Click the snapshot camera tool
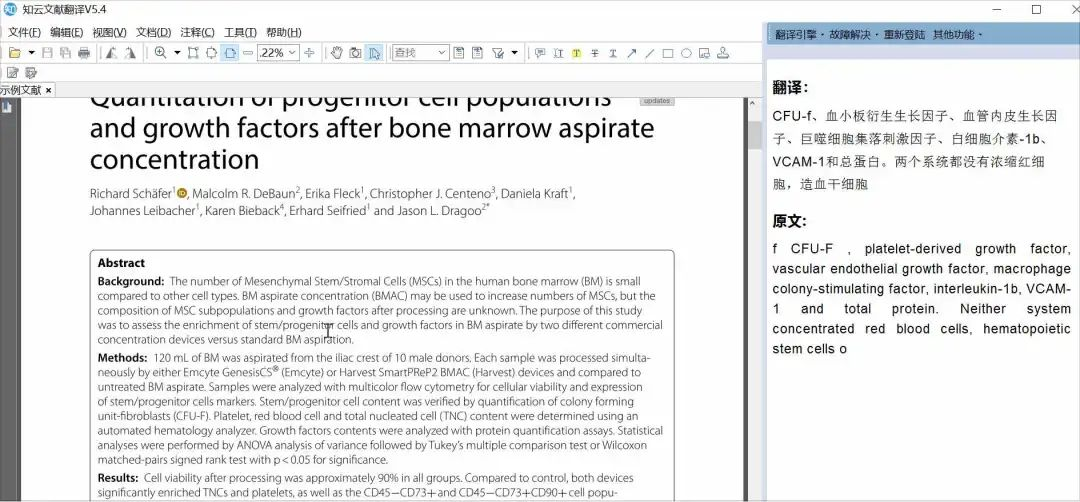 pyautogui.click(x=355, y=53)
